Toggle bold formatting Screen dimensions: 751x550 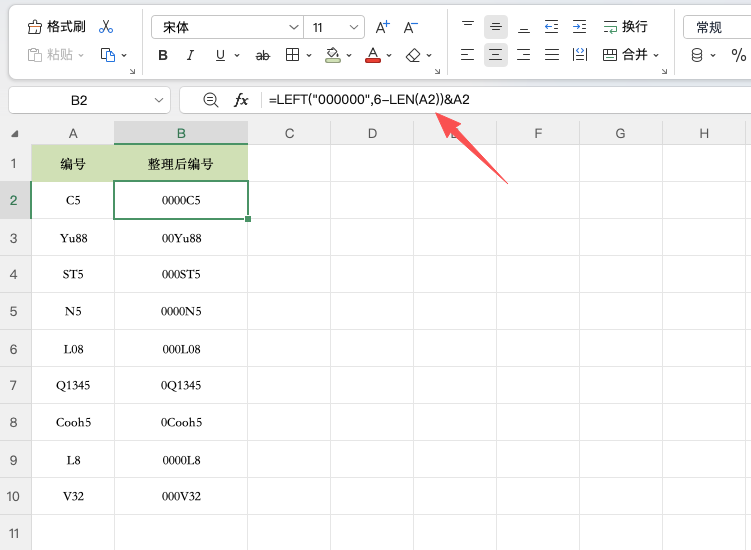163,55
